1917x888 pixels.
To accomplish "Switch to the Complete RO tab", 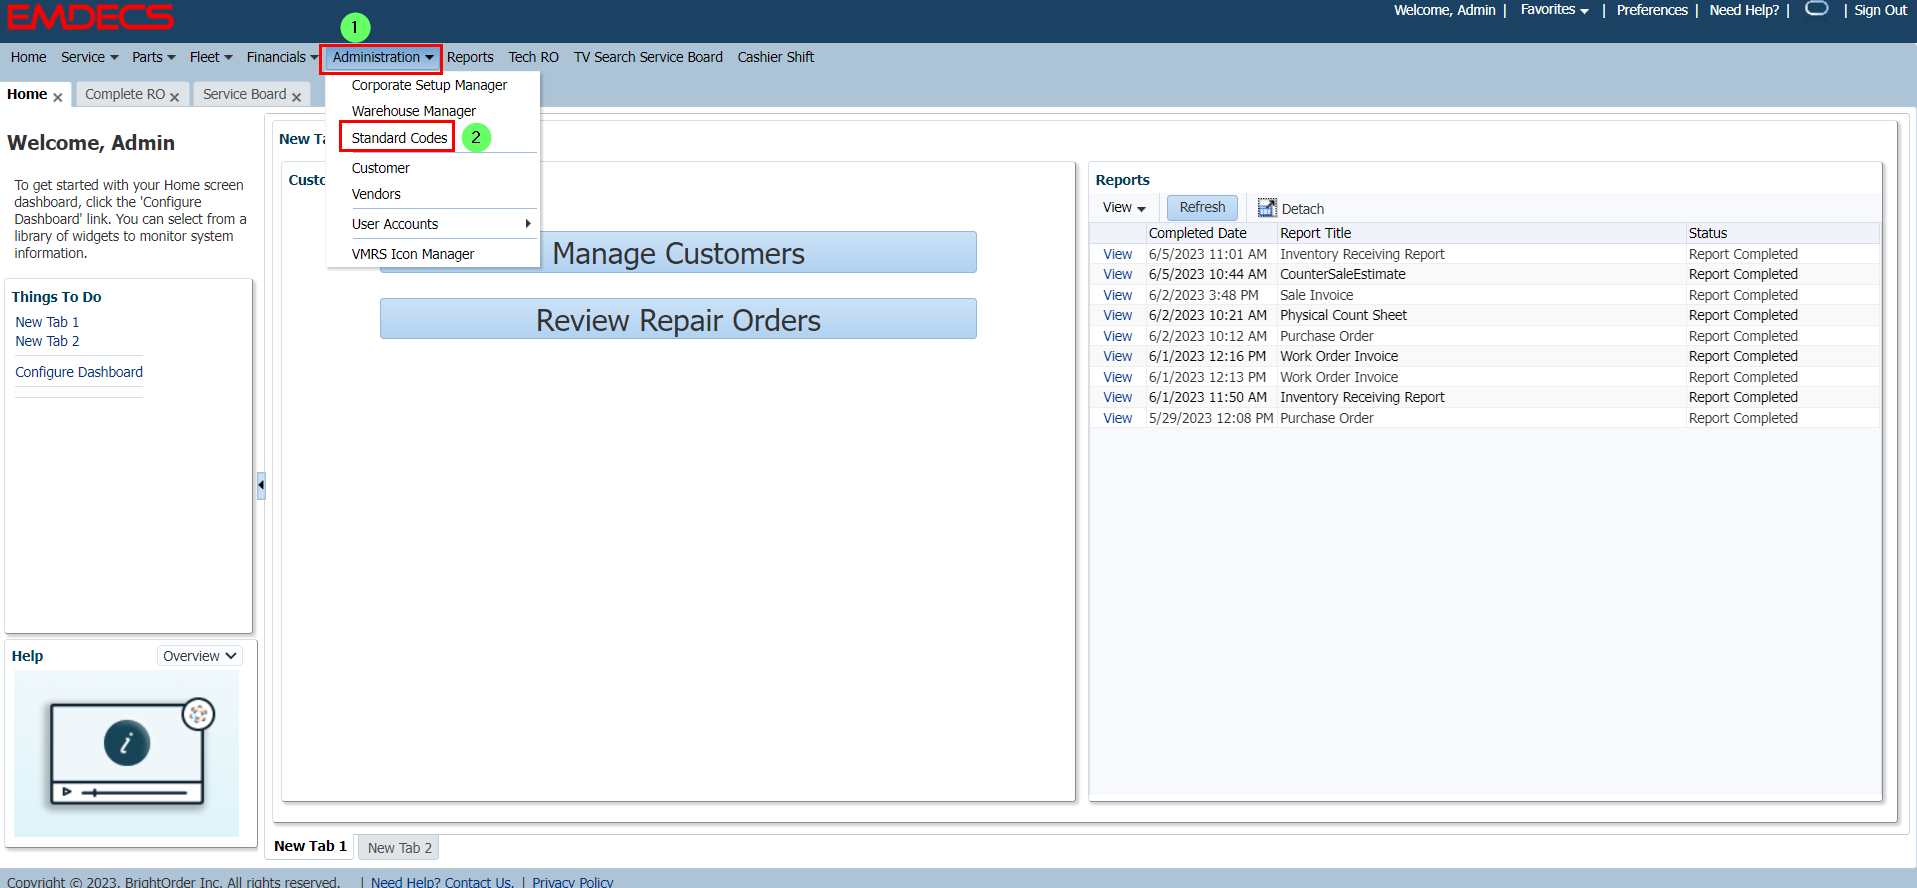I will tap(125, 94).
